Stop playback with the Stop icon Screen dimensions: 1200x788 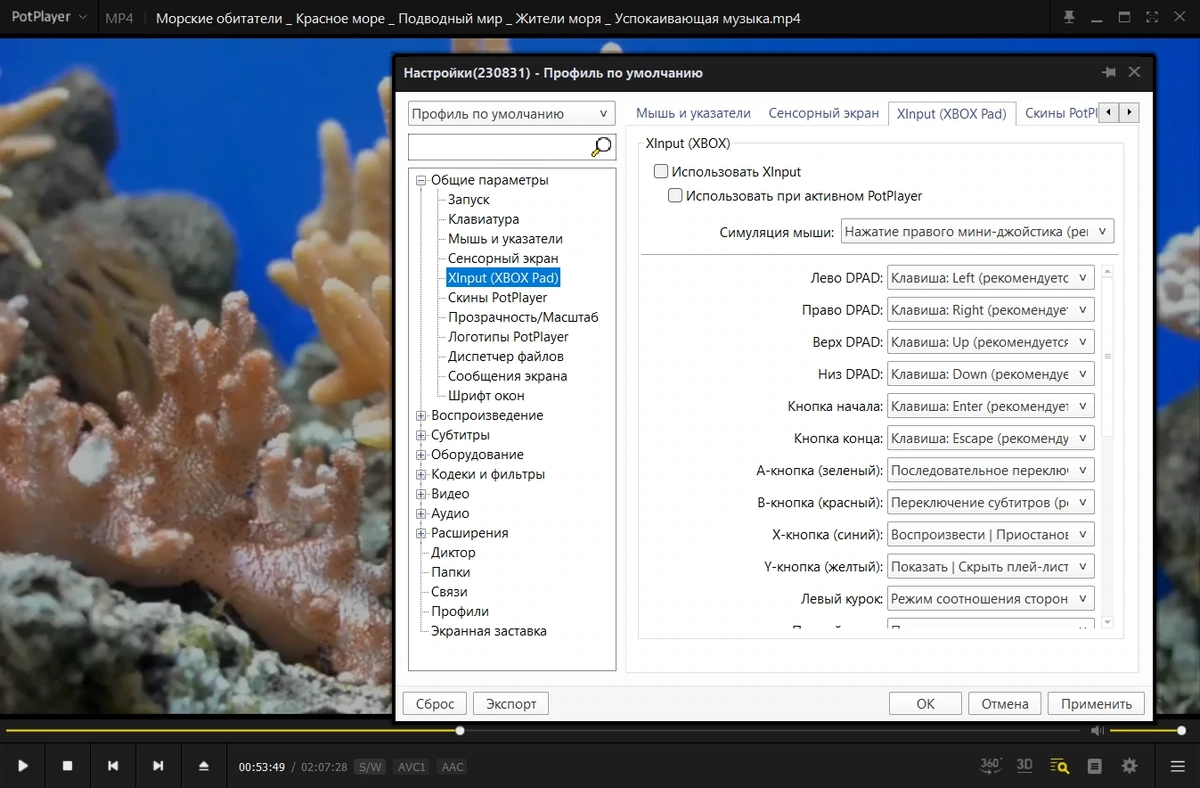(x=68, y=766)
